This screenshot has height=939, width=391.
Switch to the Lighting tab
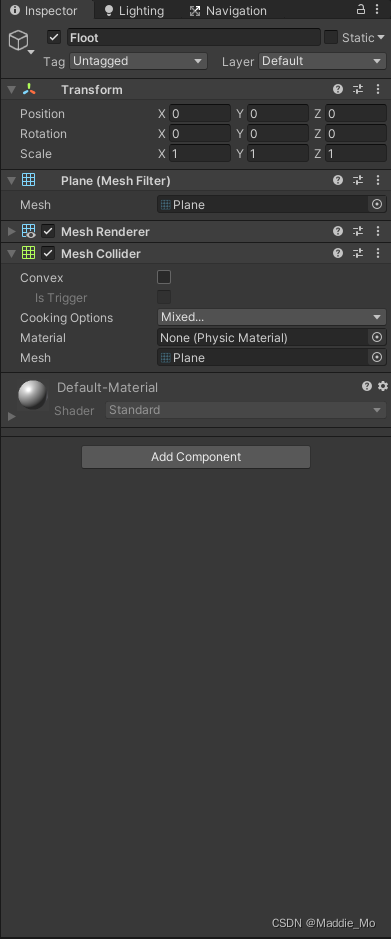(134, 11)
